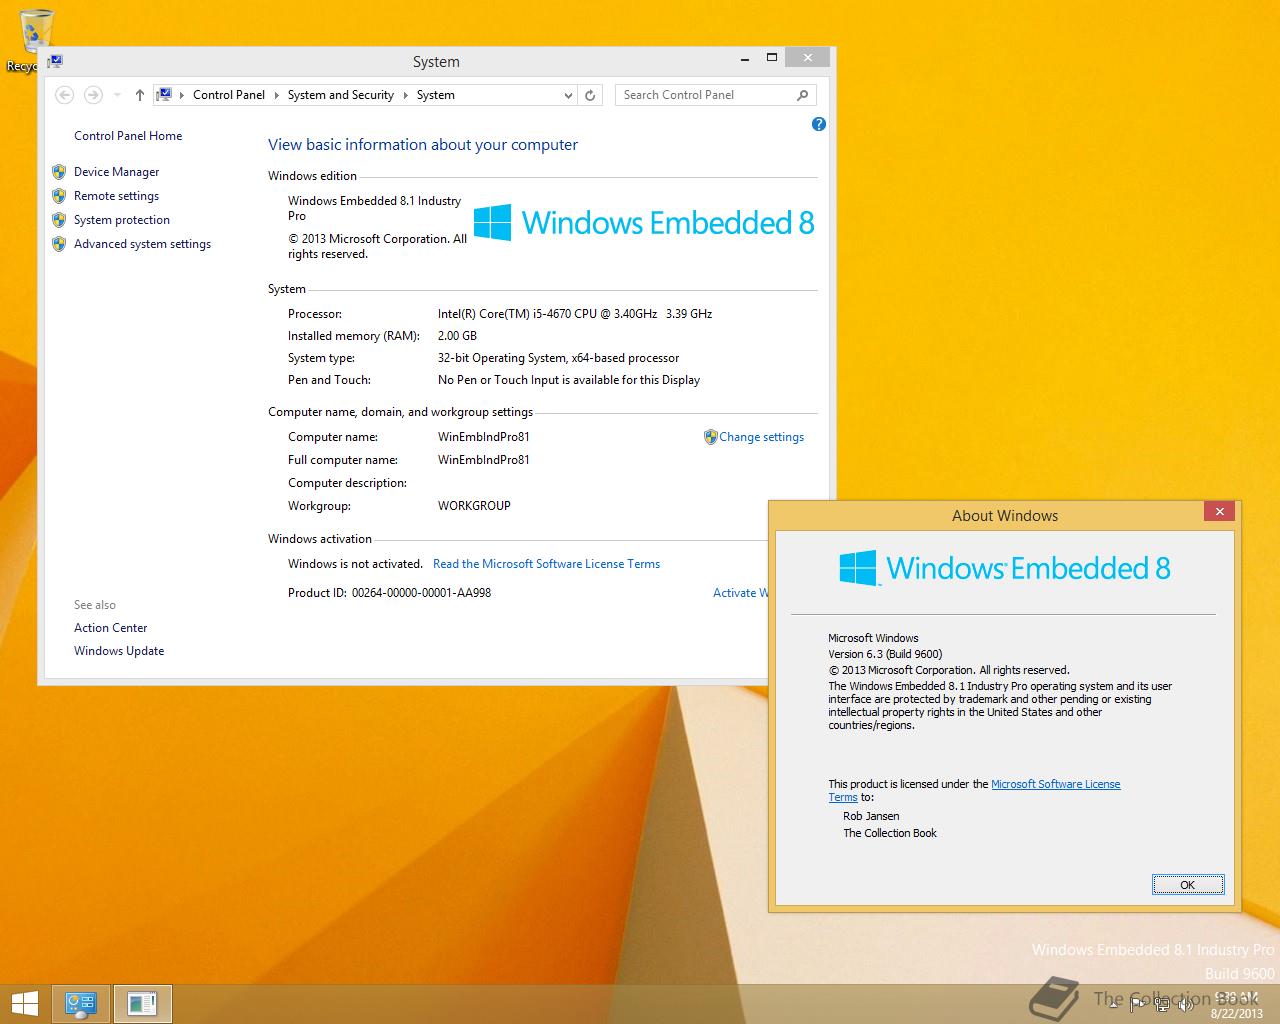Click computer icon in the address bar
Viewport: 1280px width, 1024px height.
tap(164, 95)
